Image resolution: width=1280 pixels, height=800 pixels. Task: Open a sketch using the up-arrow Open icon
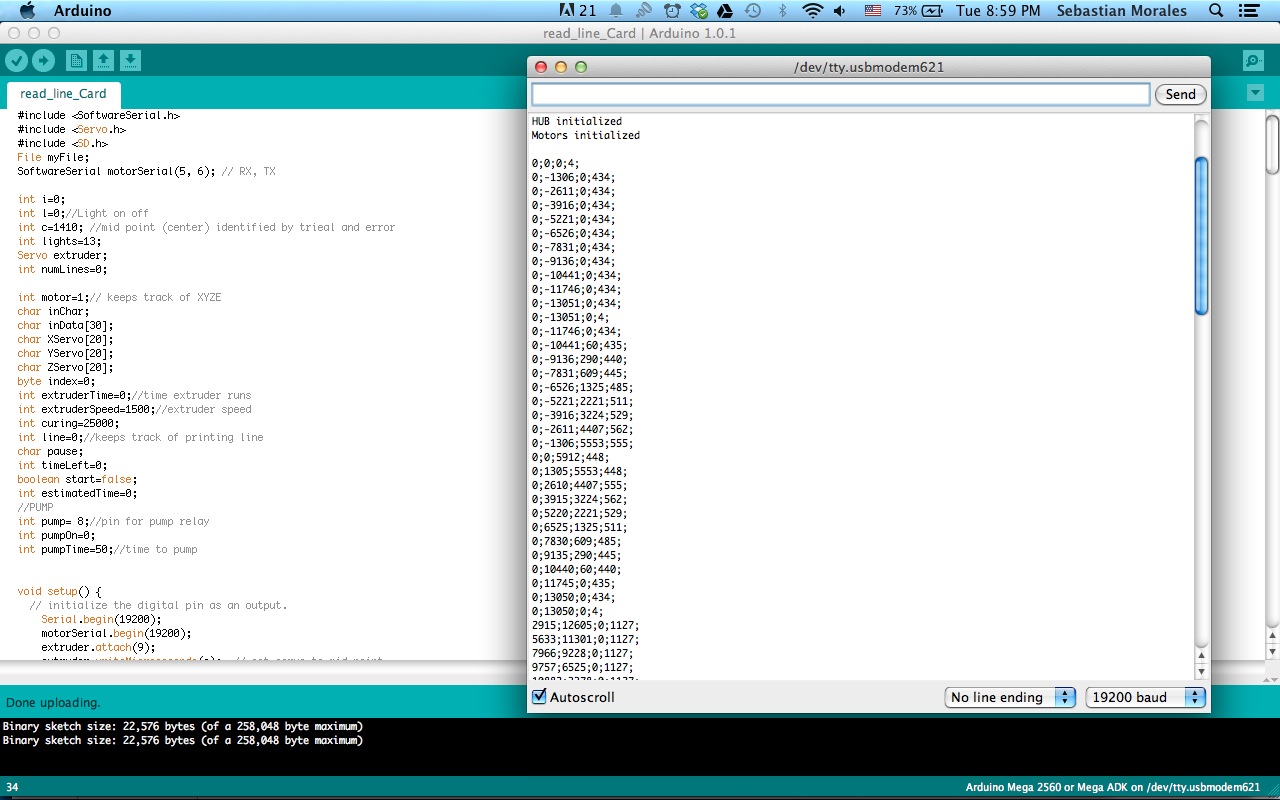pyautogui.click(x=103, y=60)
